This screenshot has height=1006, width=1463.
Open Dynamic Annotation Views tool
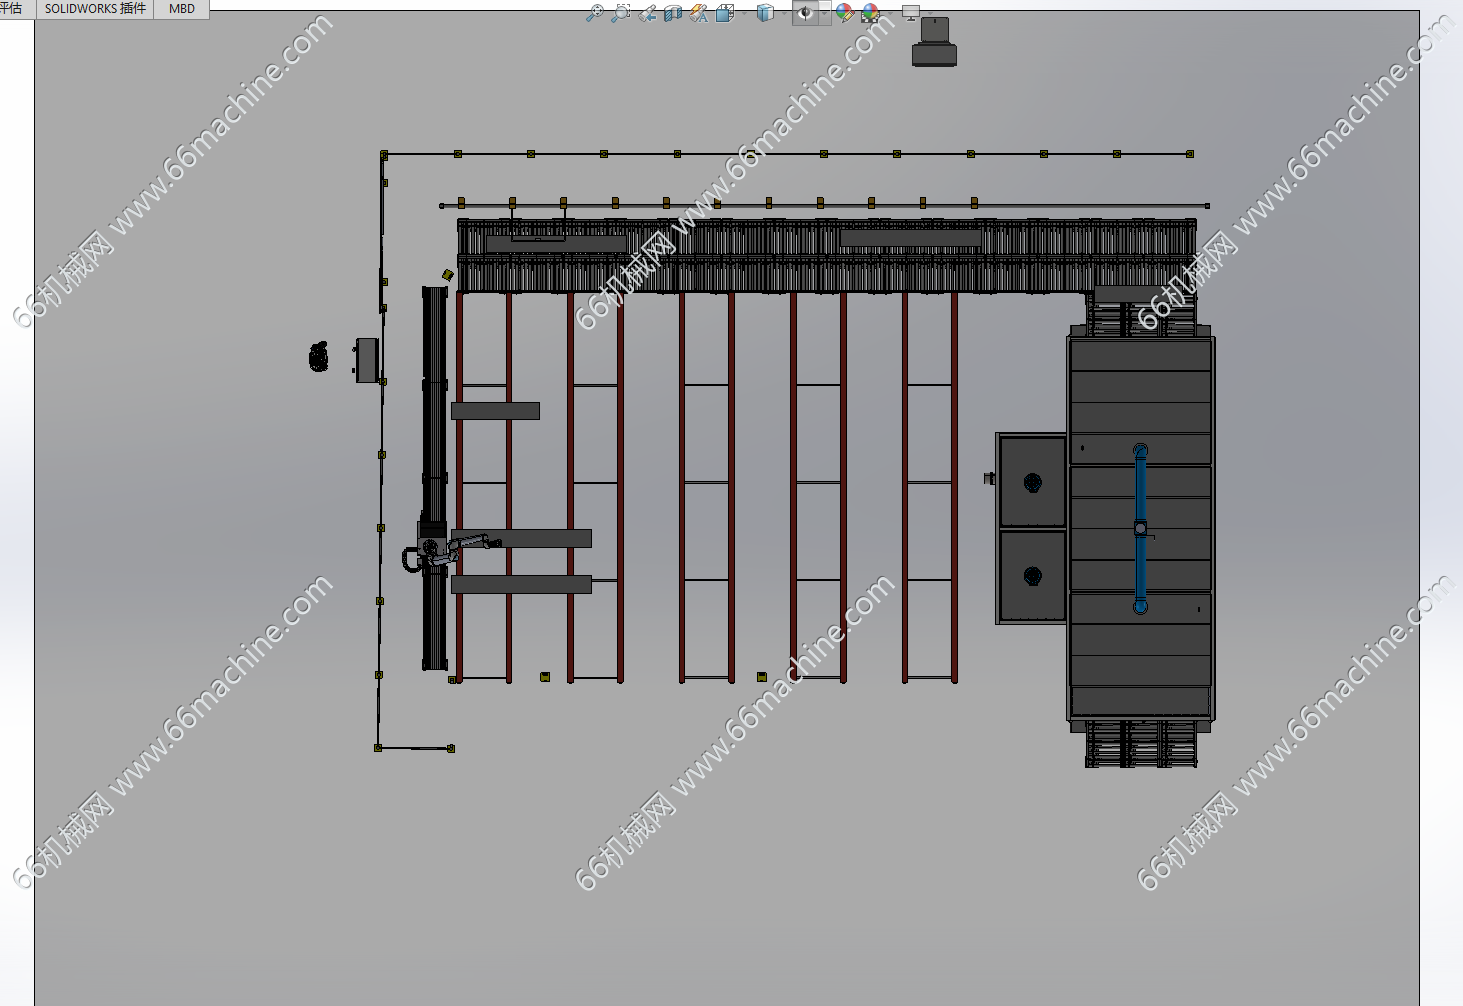(x=699, y=13)
